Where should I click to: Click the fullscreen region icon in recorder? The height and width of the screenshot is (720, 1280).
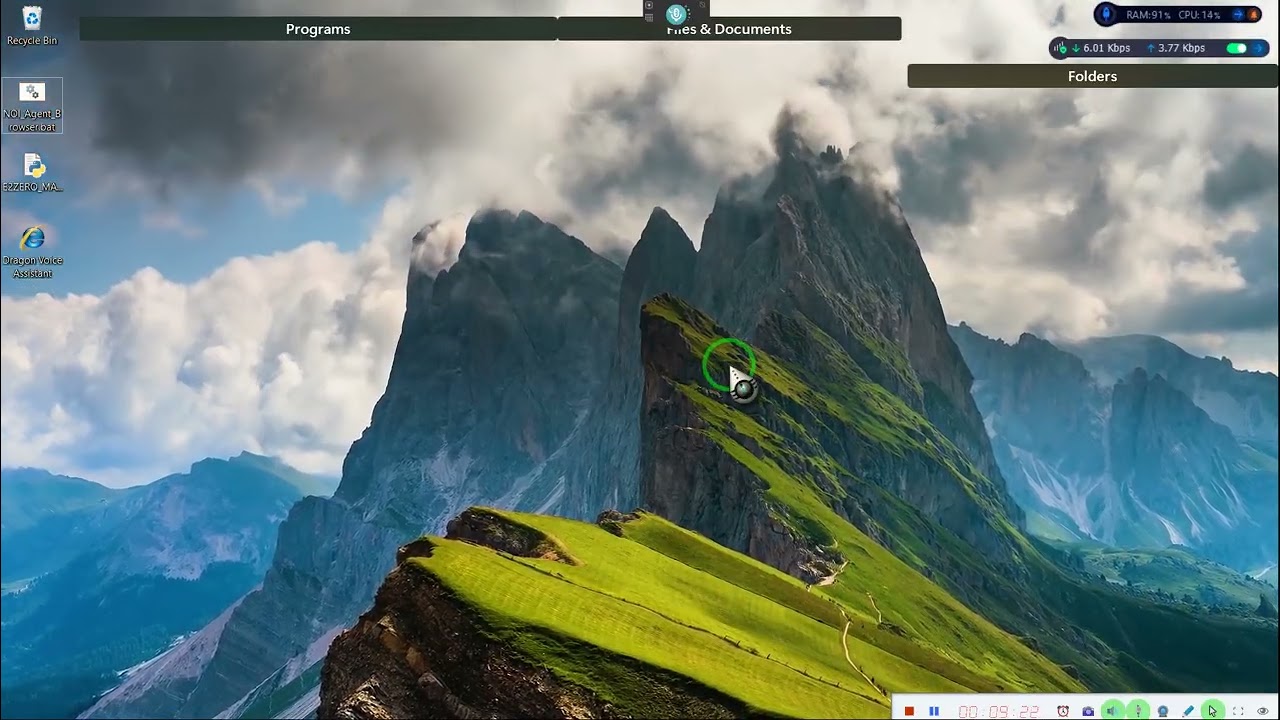point(1238,711)
